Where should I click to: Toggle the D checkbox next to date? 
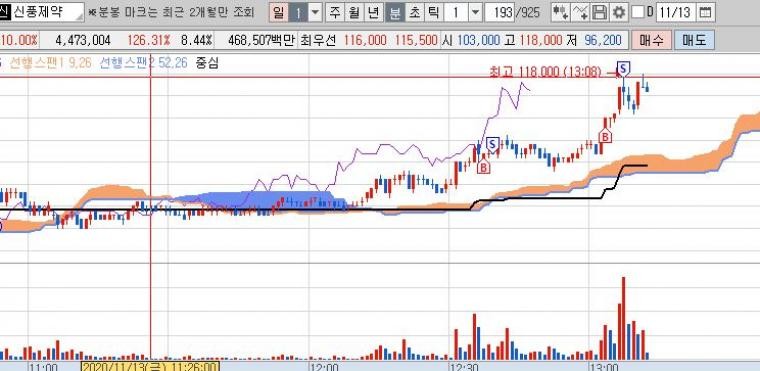coord(638,12)
